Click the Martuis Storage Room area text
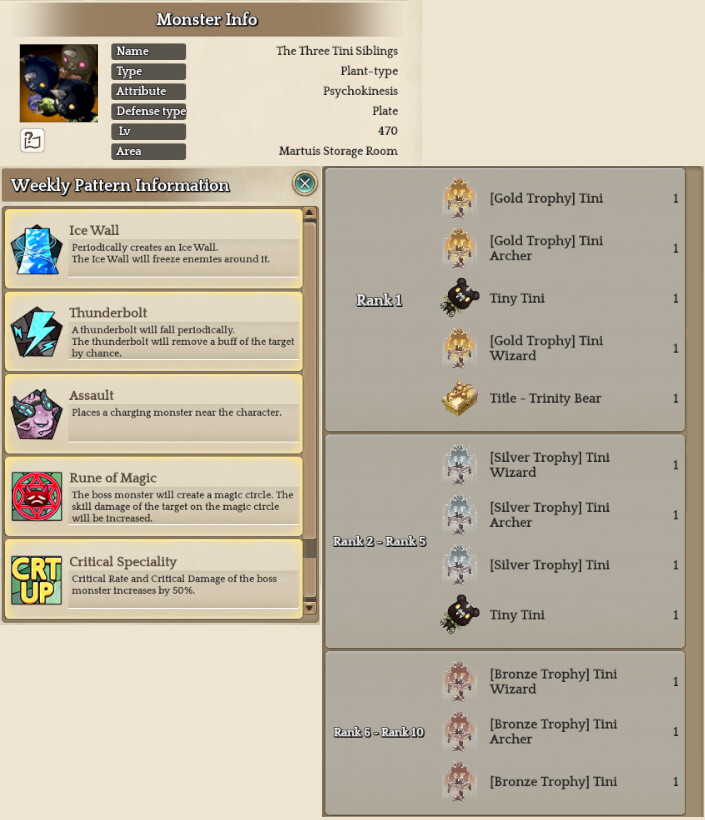Viewport: 705px width, 820px height. (338, 151)
